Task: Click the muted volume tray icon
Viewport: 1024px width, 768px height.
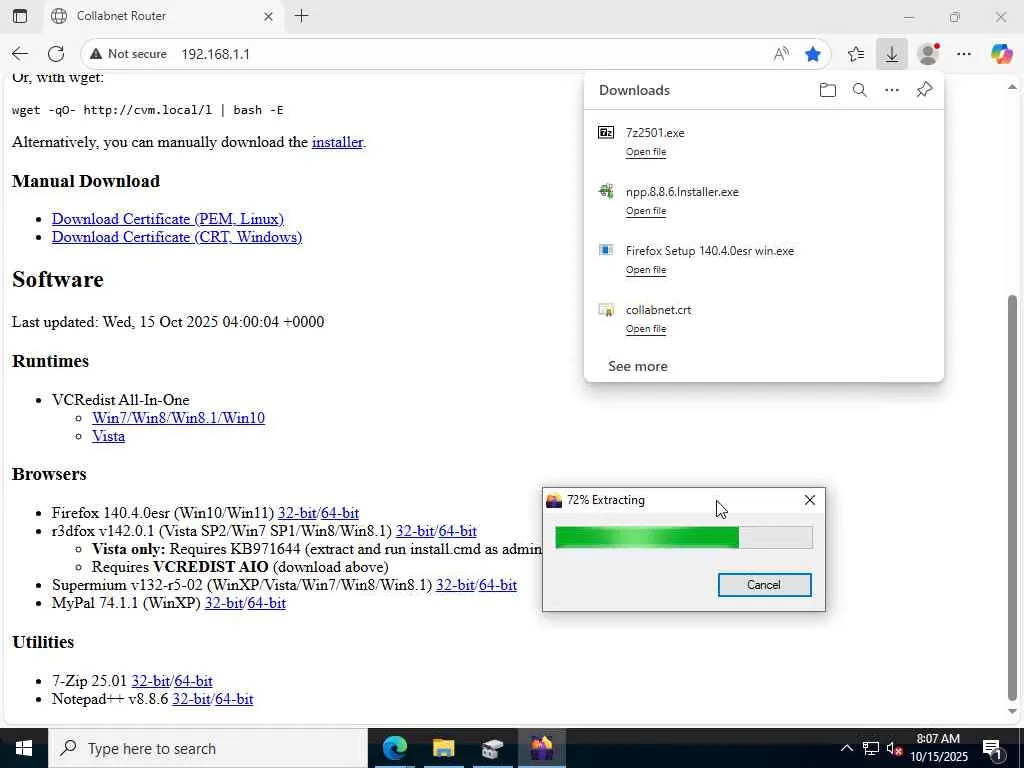Action: [895, 748]
